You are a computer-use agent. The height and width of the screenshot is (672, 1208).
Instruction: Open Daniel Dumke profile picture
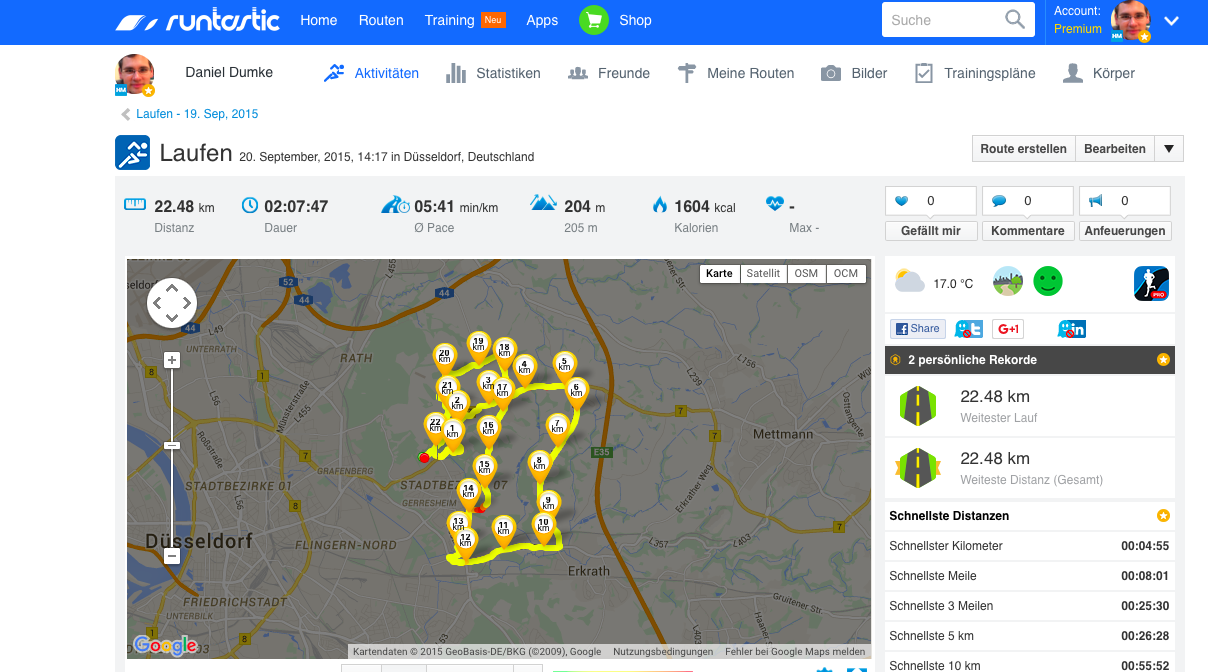pyautogui.click(x=135, y=74)
